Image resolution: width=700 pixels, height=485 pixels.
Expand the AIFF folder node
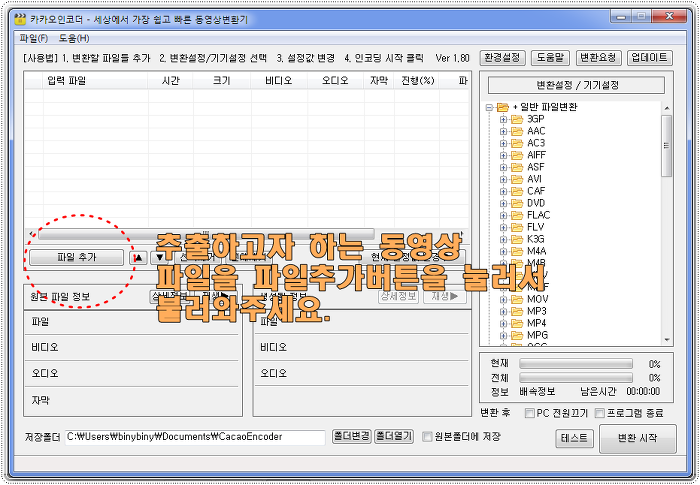click(503, 155)
